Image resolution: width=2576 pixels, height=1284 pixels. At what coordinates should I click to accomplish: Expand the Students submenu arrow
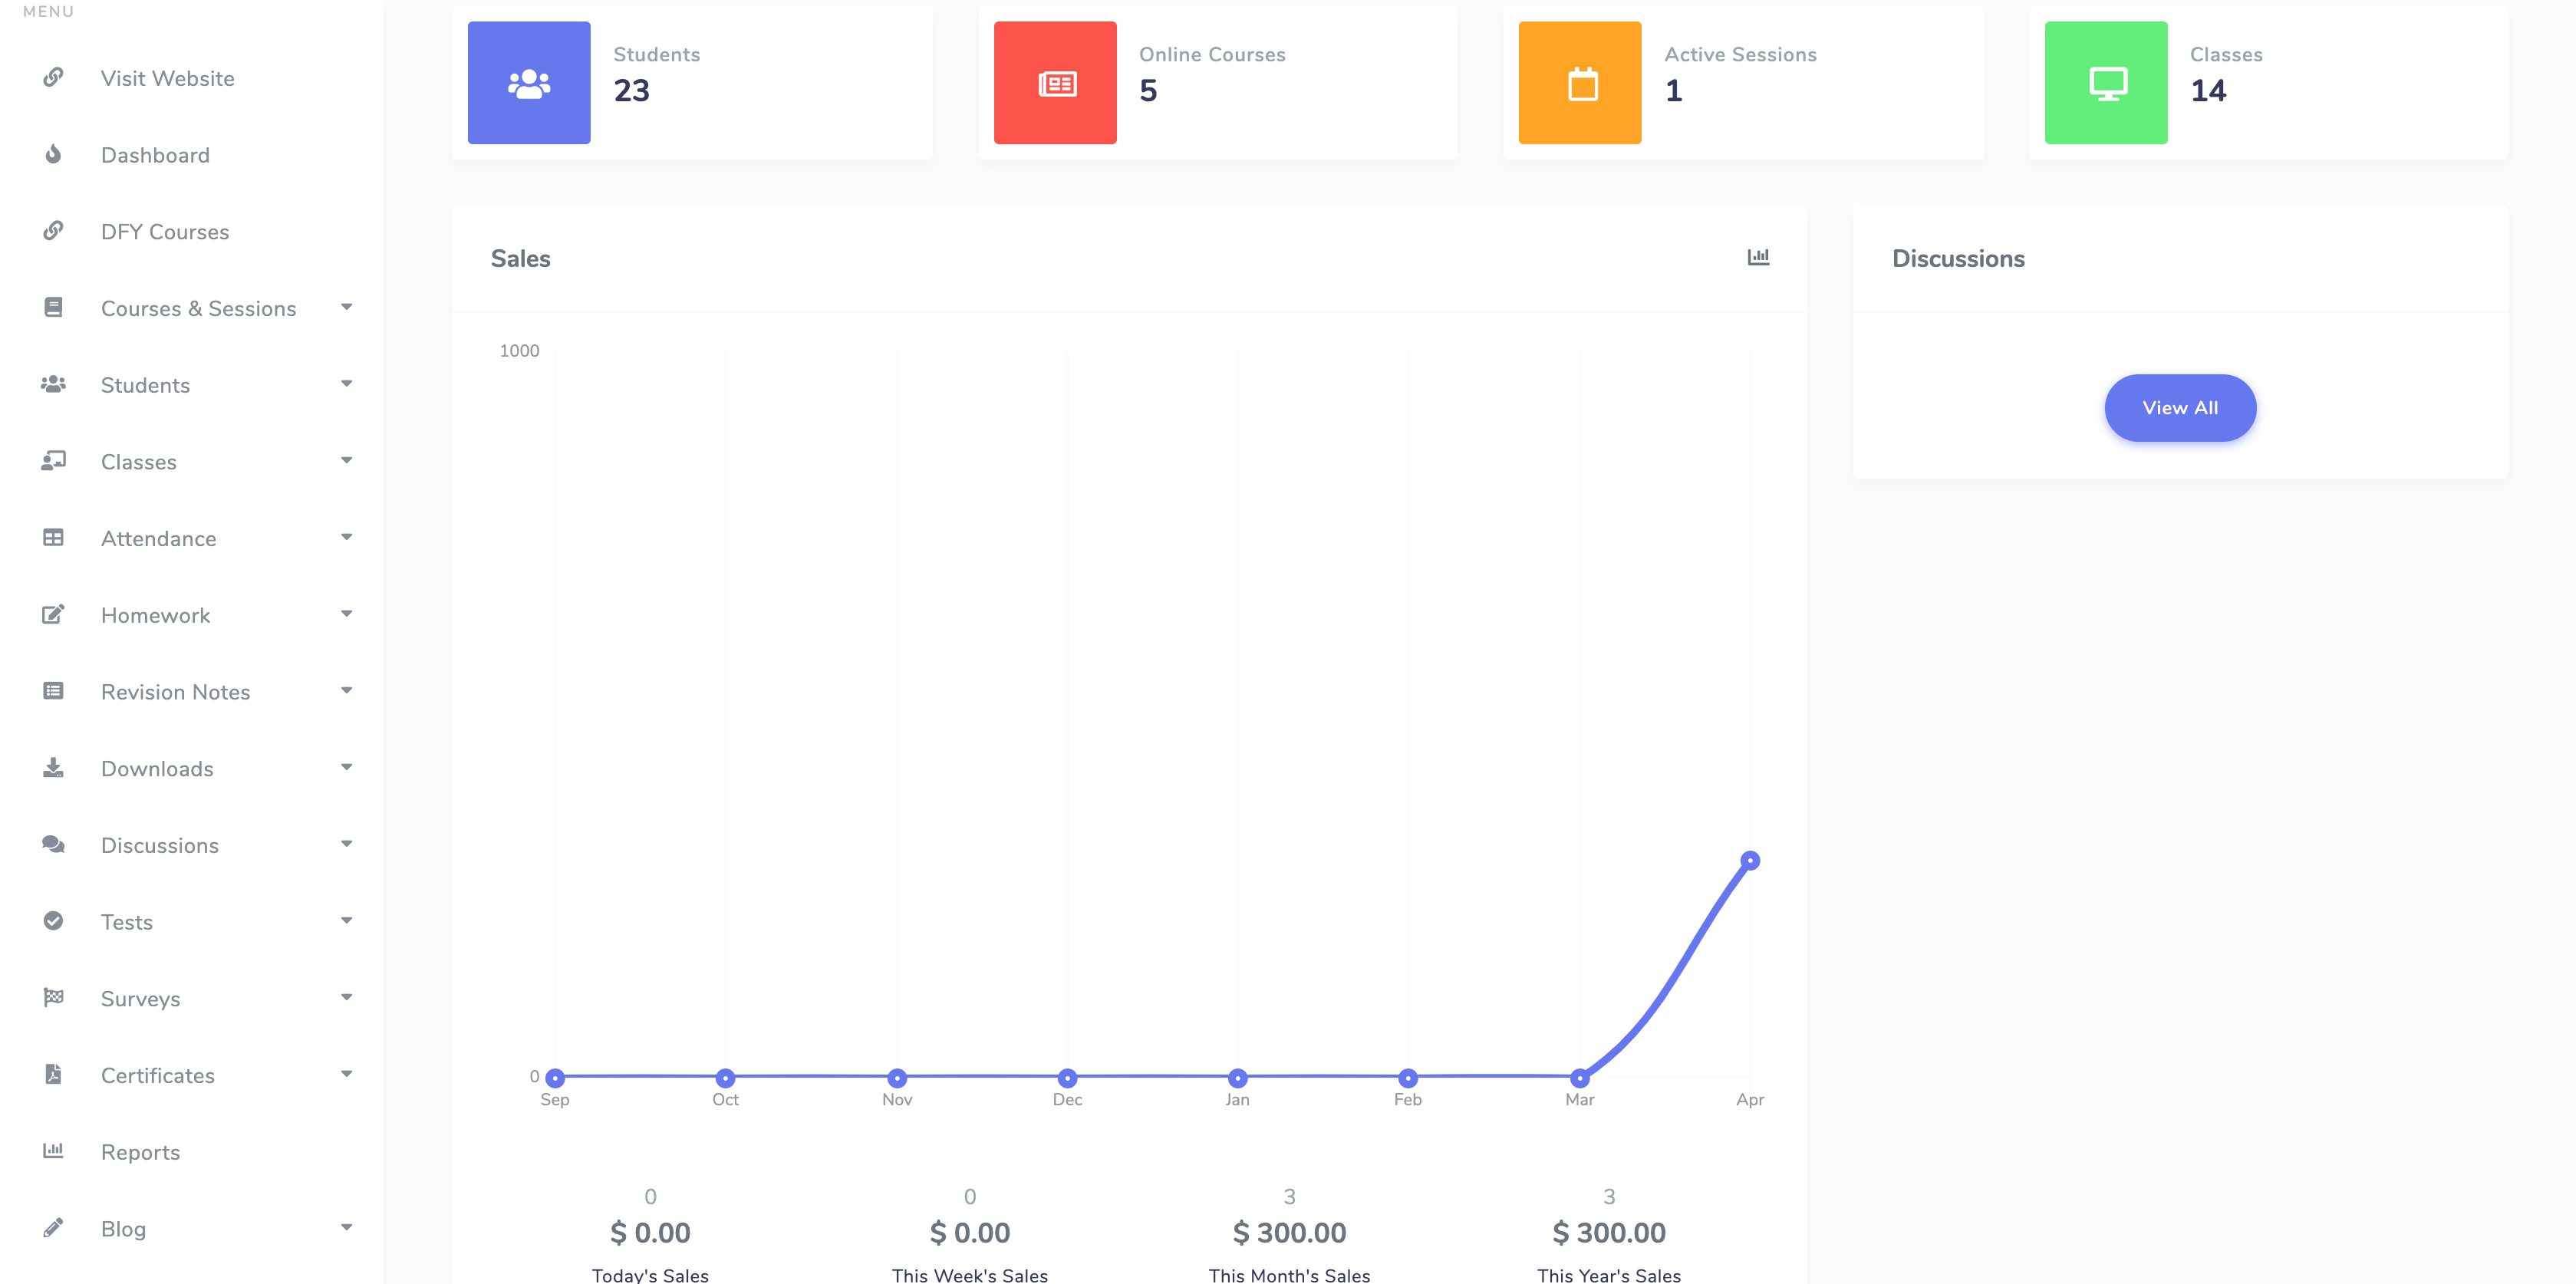346,384
